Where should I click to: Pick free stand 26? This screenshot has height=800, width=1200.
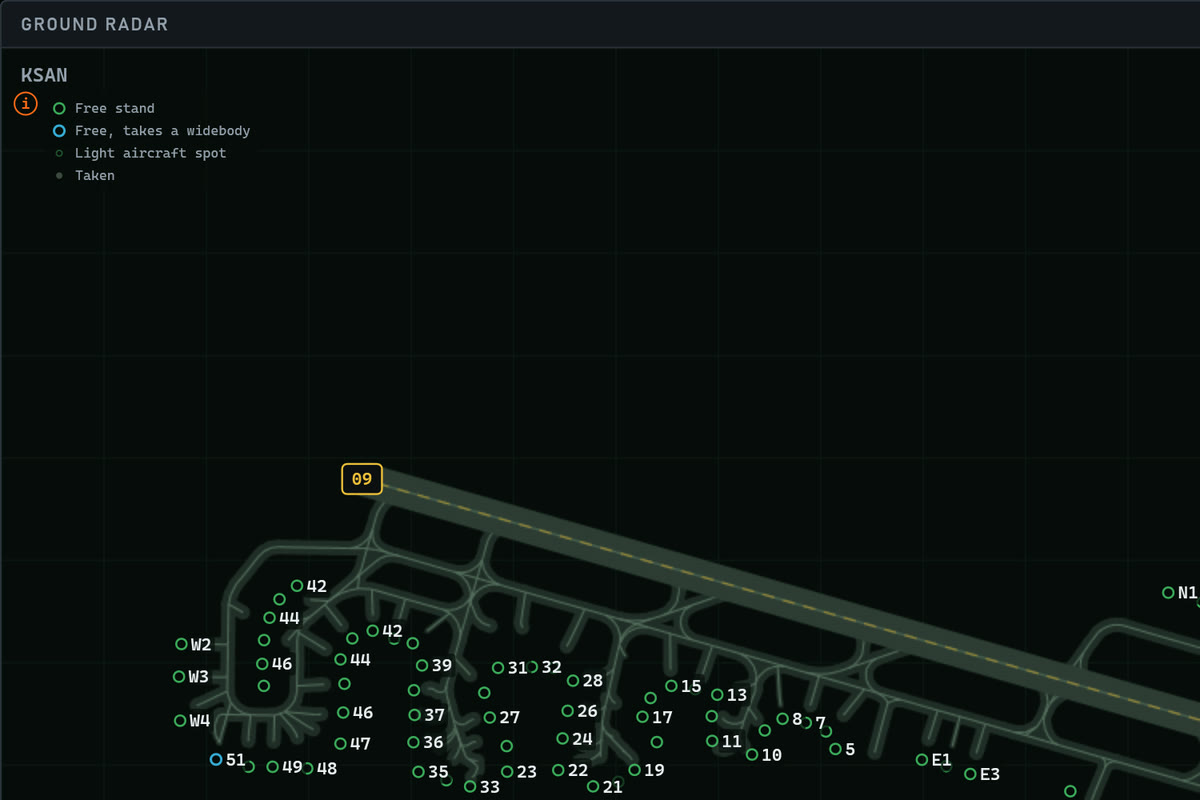(x=568, y=711)
